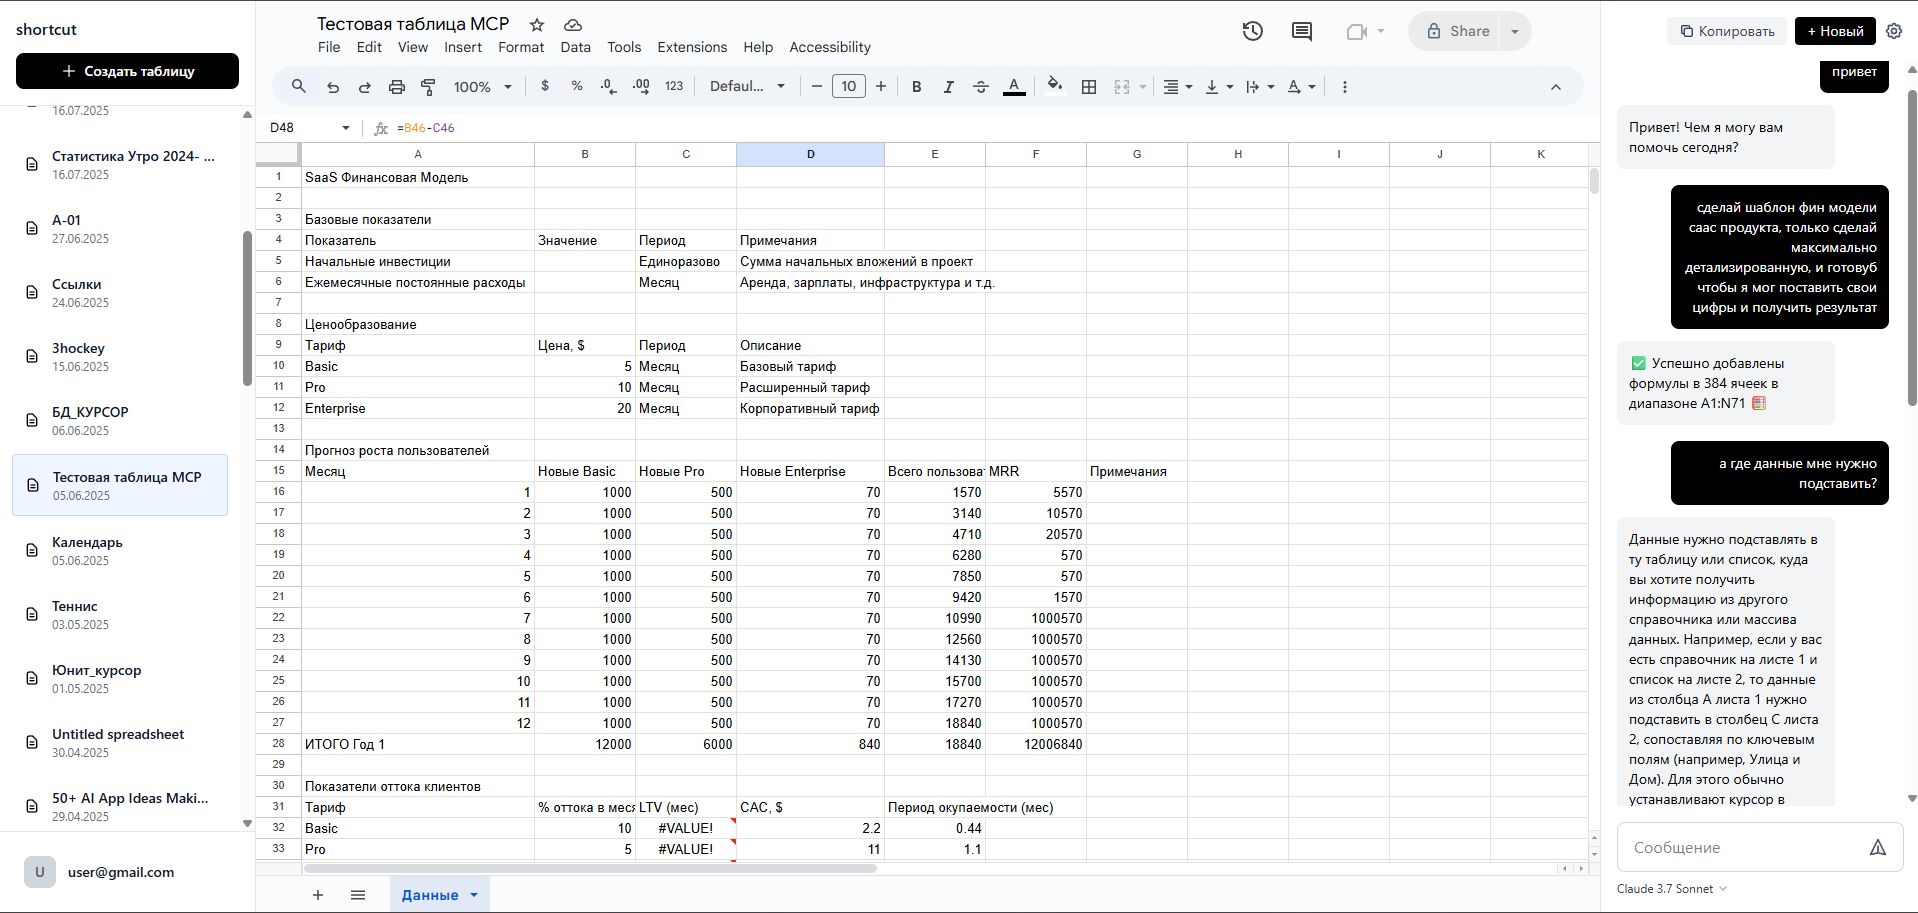Open the БД_КУРСОР spreadsheet in sidebar

pos(120,420)
